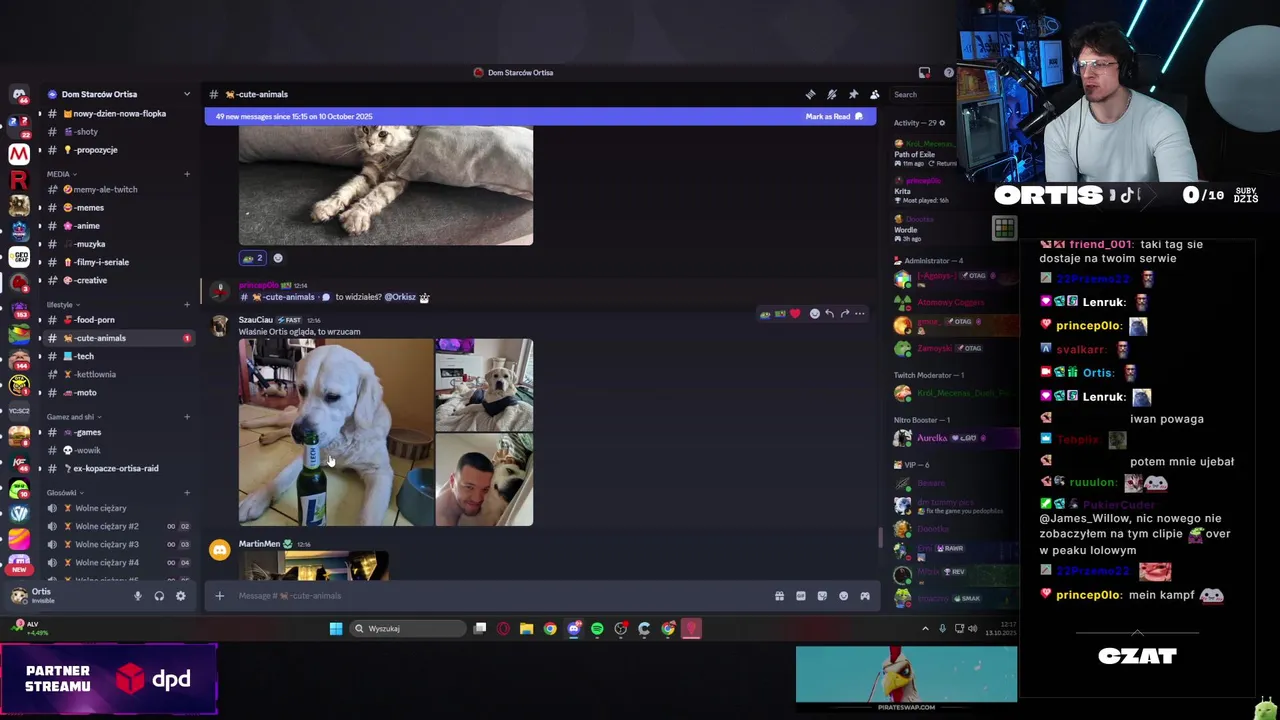Viewport: 1280px width, 720px height.
Task: Open MartinMen's username profile
Action: point(259,544)
